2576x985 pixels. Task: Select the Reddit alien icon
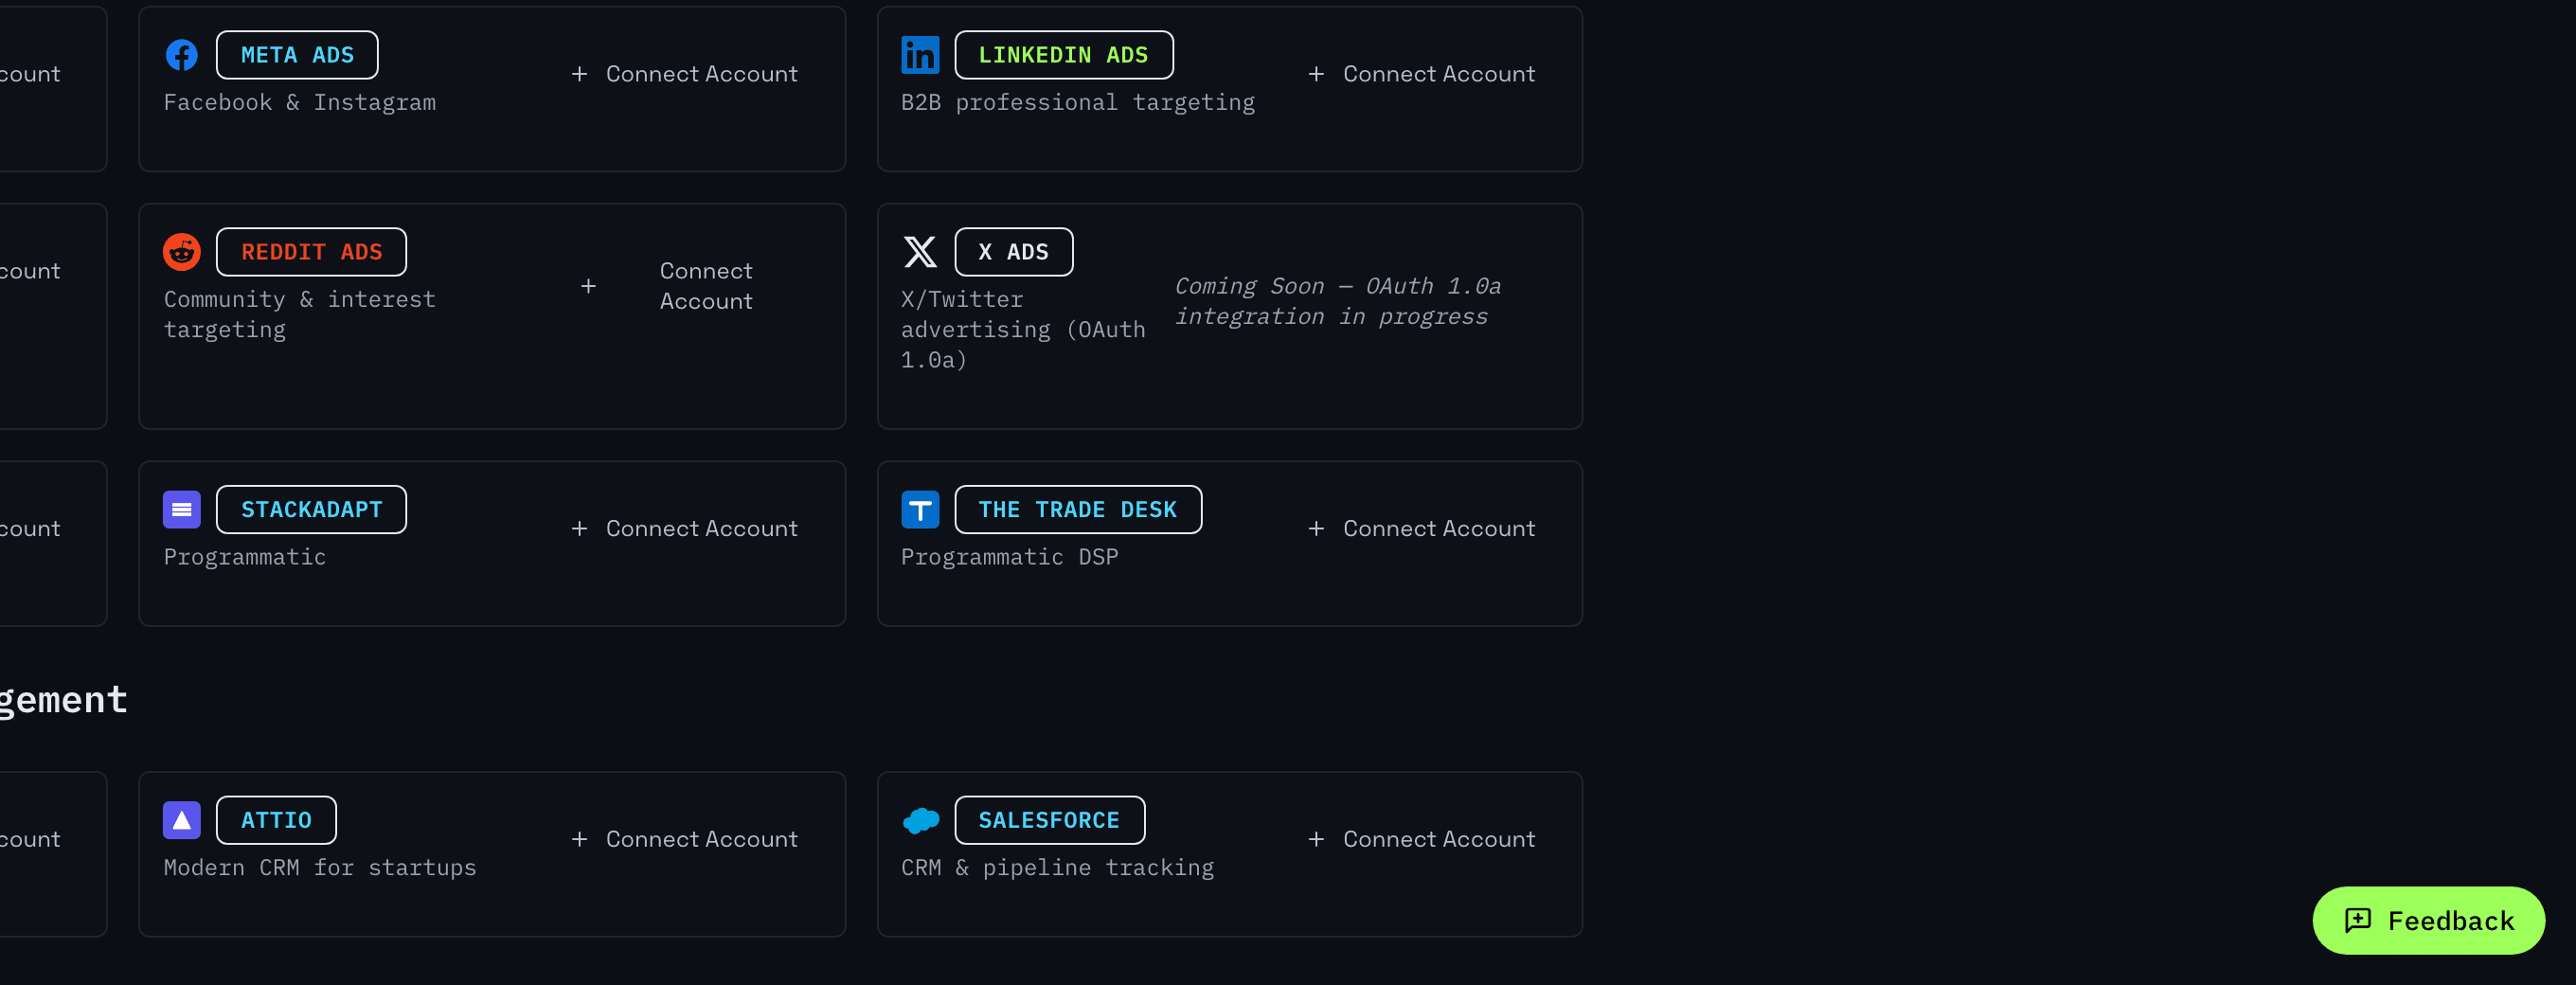coord(181,252)
